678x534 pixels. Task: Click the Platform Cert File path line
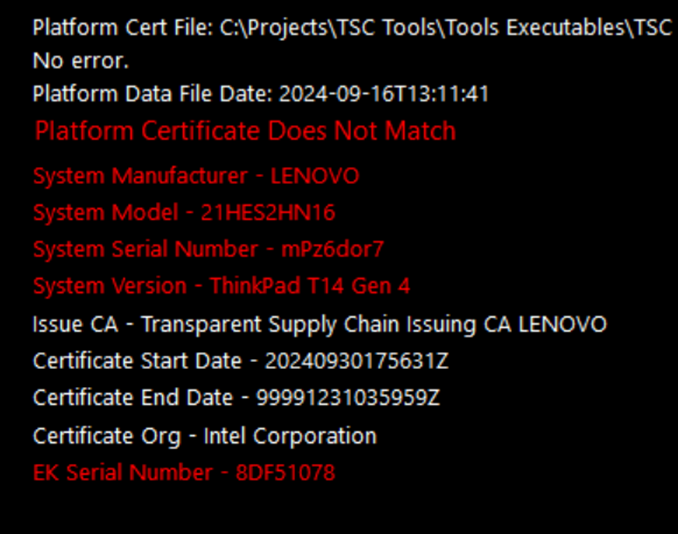click(352, 28)
